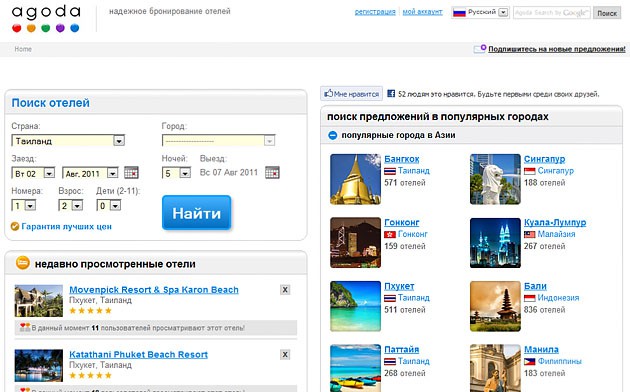Screen dimensions: 630x392
Task: Open the Манила city link
Action: [x=541, y=349]
